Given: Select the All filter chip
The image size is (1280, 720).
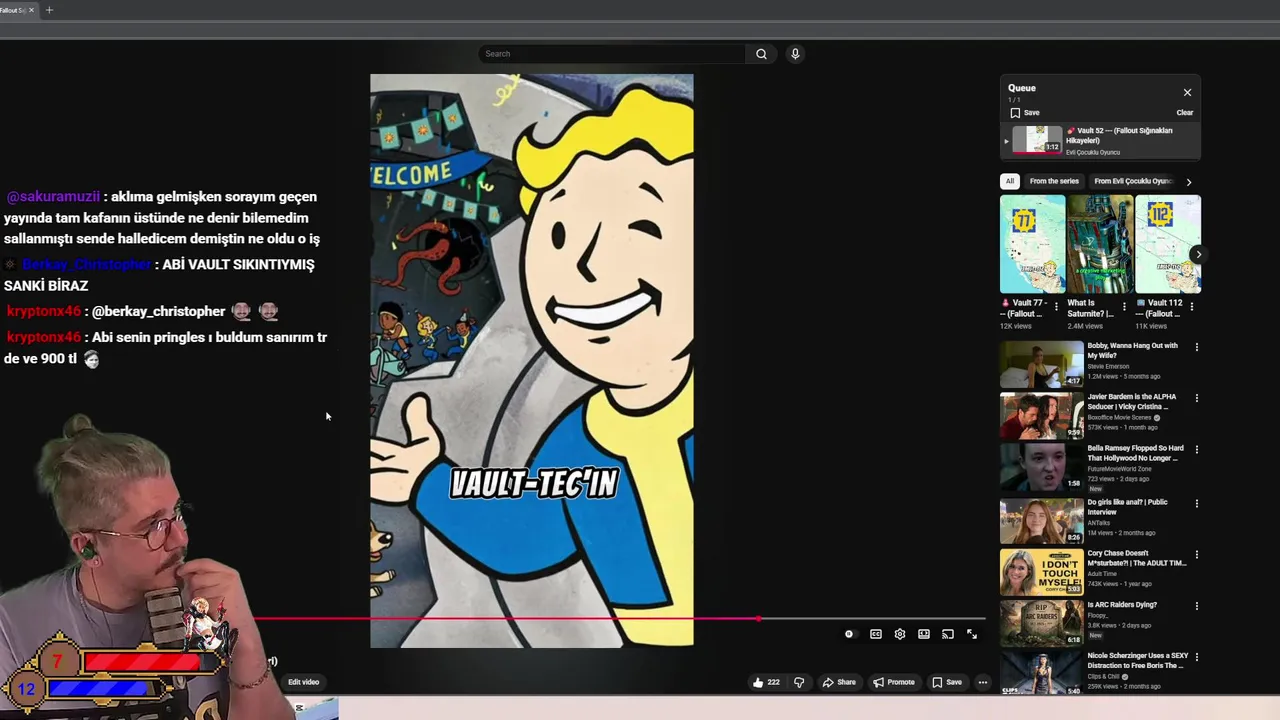Looking at the screenshot, I should click(1009, 181).
